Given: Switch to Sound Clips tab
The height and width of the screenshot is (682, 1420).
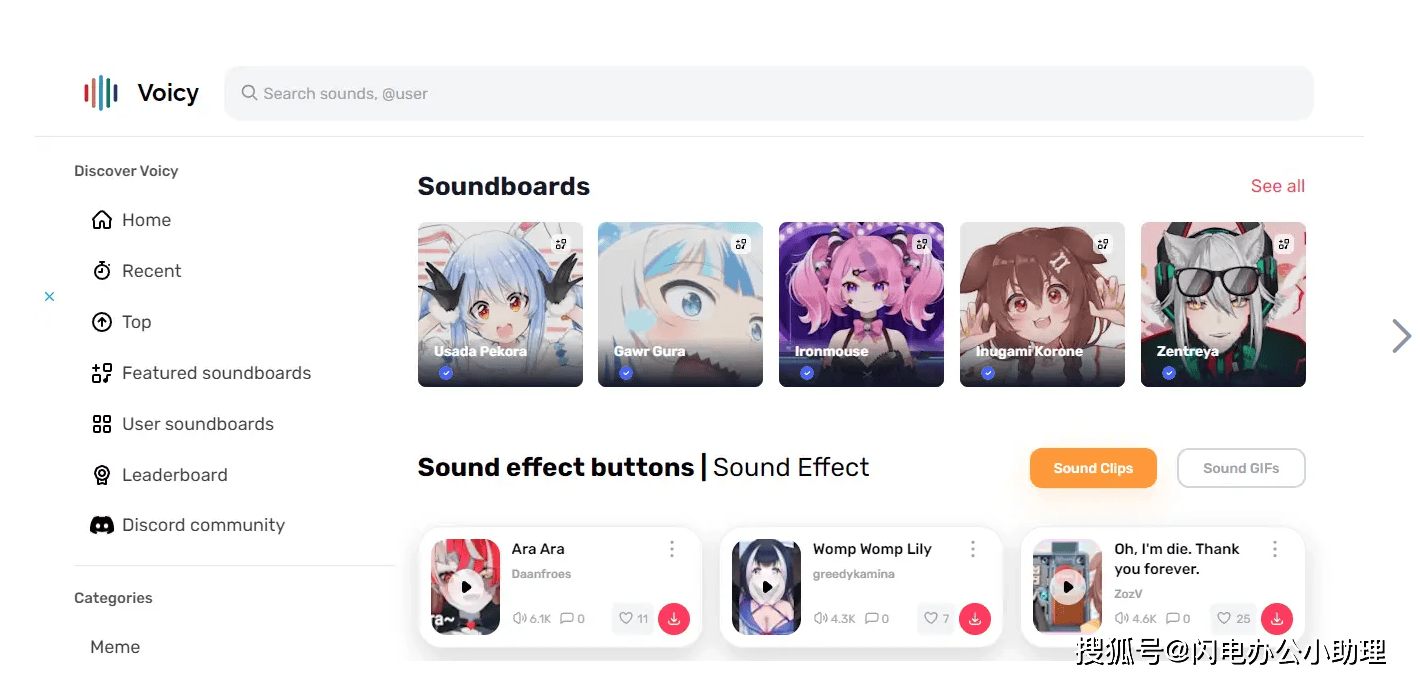Looking at the screenshot, I should 1093,468.
